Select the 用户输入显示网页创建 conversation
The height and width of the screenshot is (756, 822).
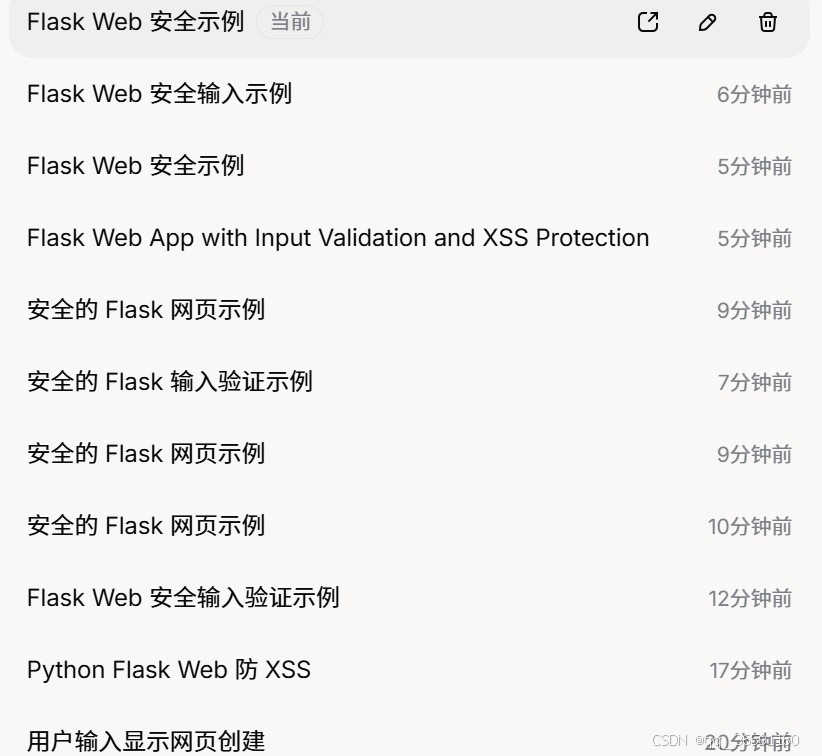pyautogui.click(x=145, y=741)
